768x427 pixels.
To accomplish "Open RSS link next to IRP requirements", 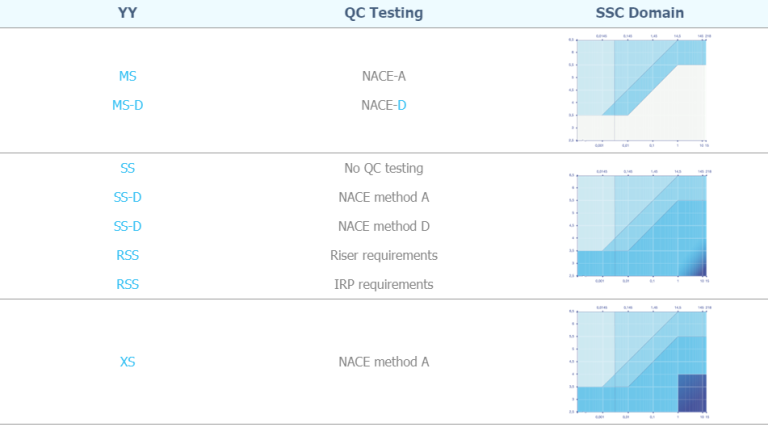I will [x=128, y=284].
